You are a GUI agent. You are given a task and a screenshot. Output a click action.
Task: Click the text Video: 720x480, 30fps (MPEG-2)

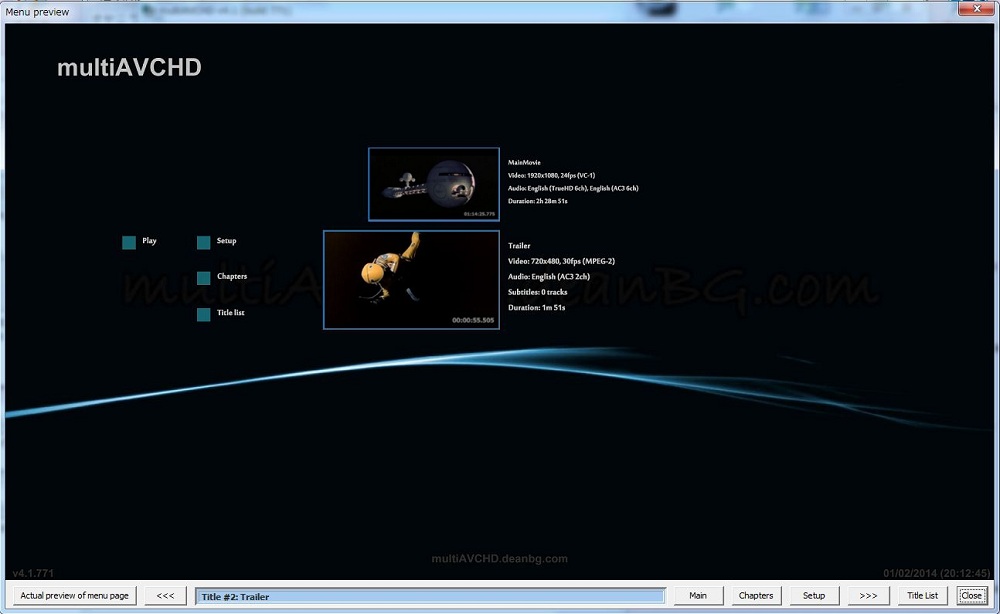pos(561,261)
